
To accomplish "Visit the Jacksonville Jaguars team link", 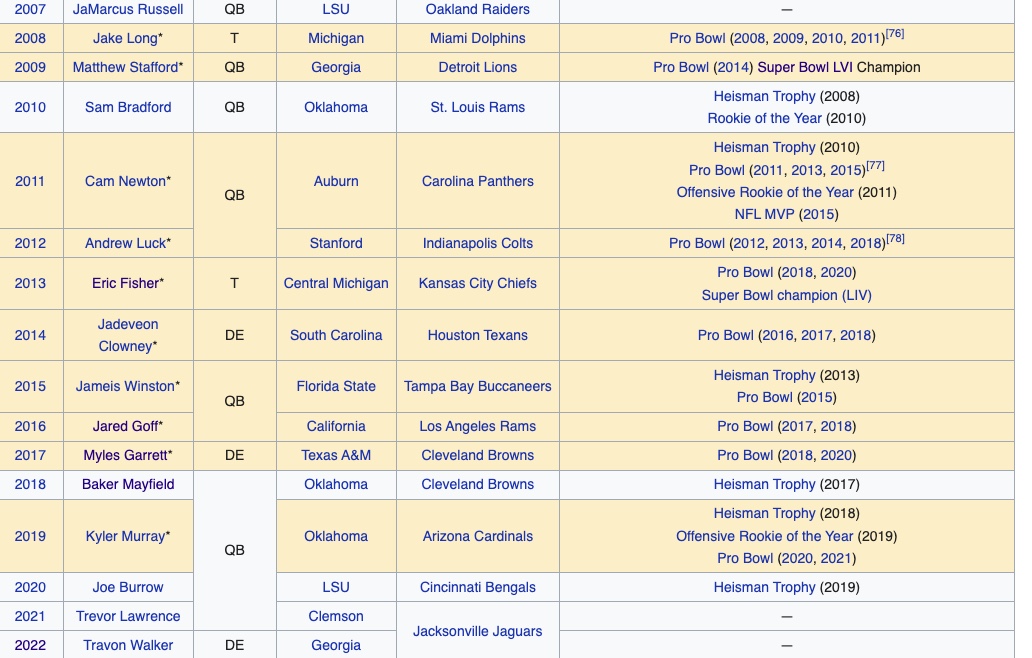I will click(477, 630).
